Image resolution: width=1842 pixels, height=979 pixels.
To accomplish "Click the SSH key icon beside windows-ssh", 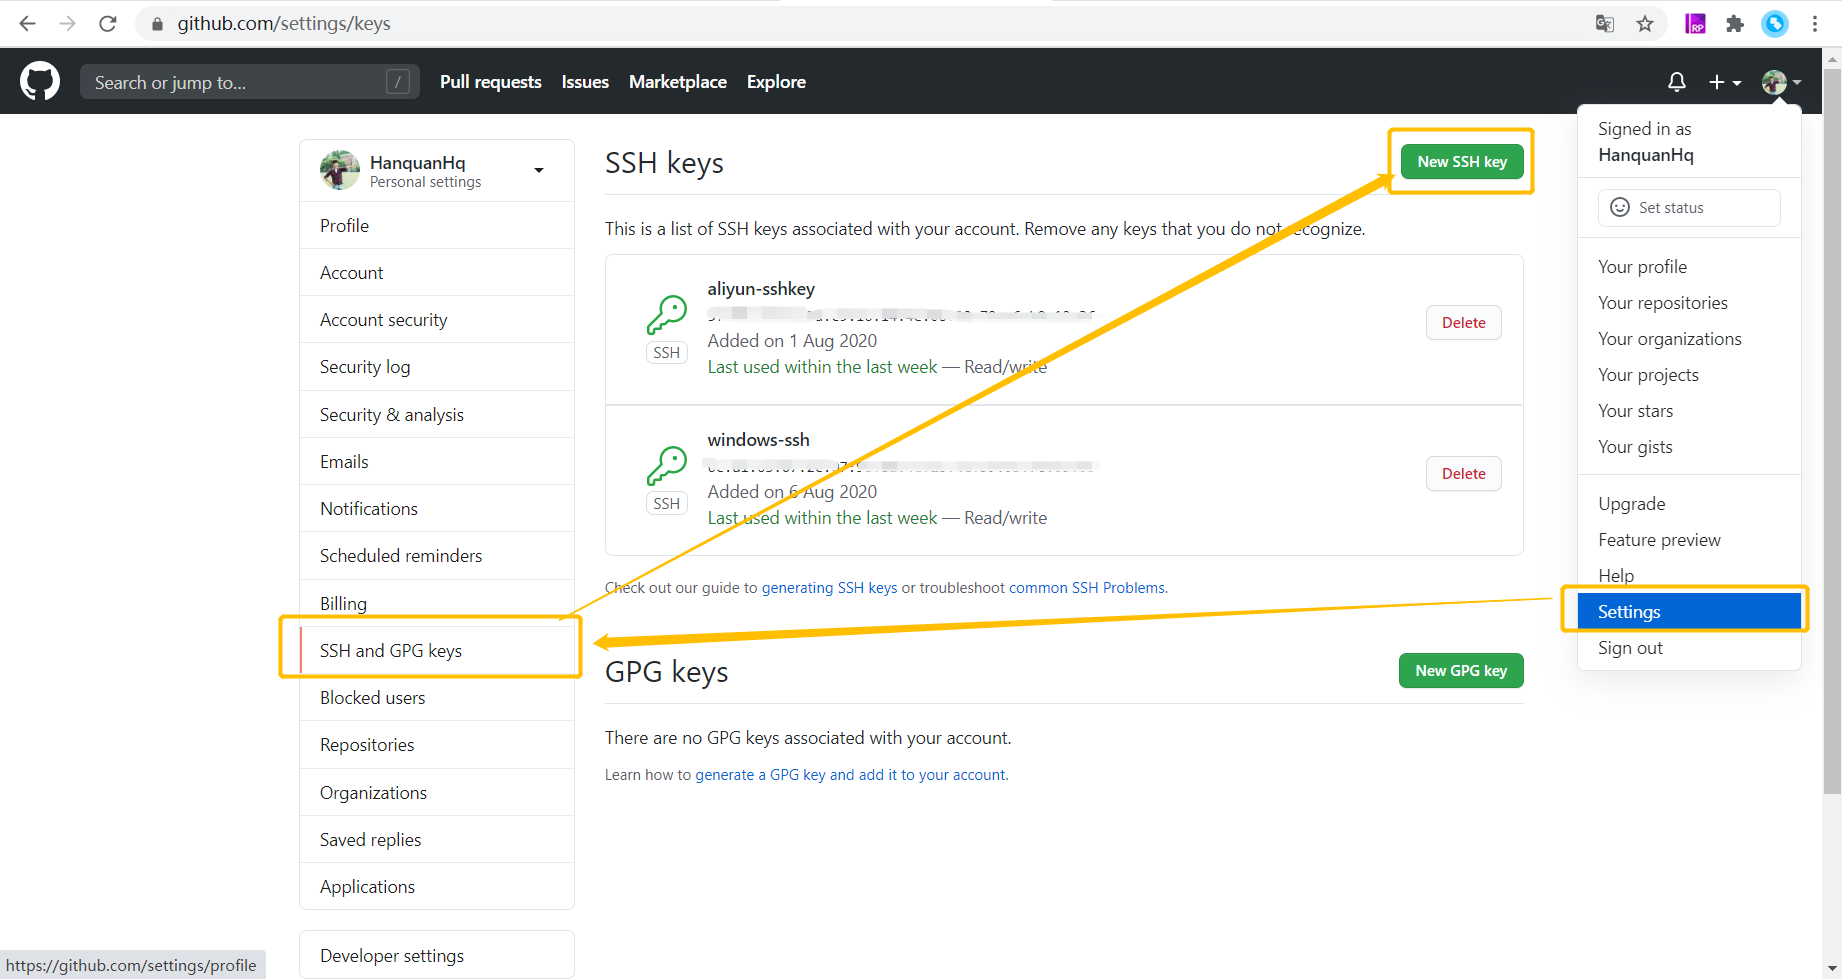I will click(x=666, y=466).
